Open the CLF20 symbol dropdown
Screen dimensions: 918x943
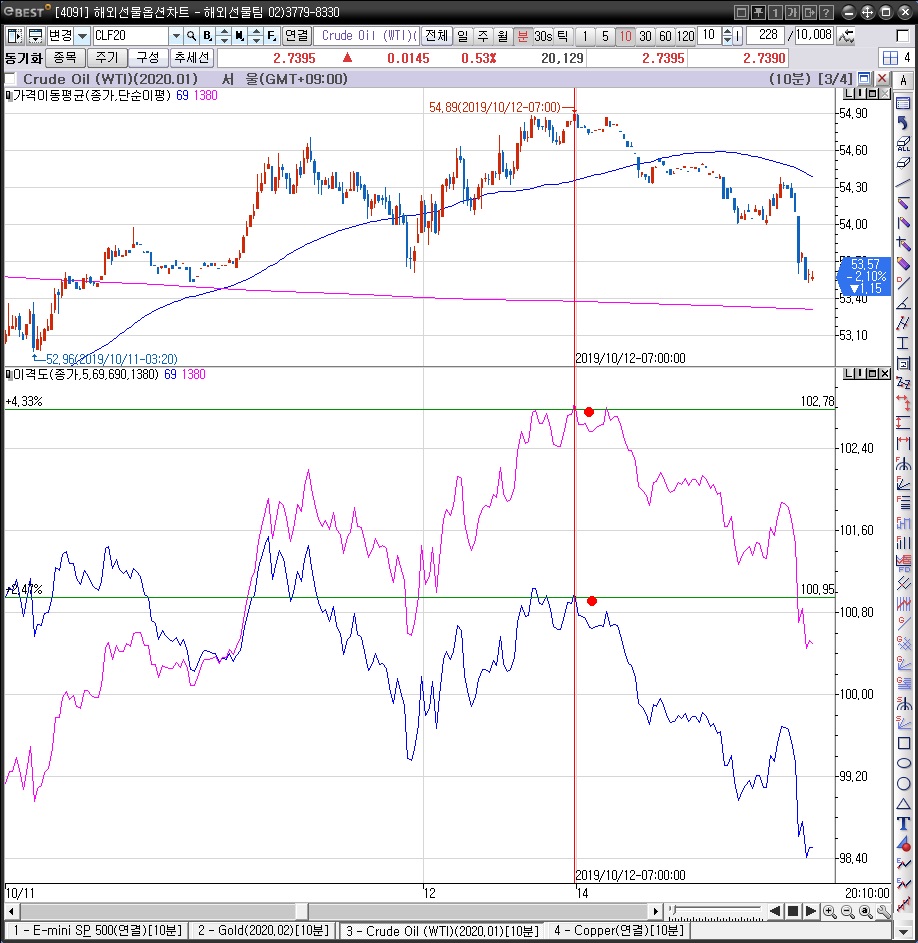(x=176, y=36)
